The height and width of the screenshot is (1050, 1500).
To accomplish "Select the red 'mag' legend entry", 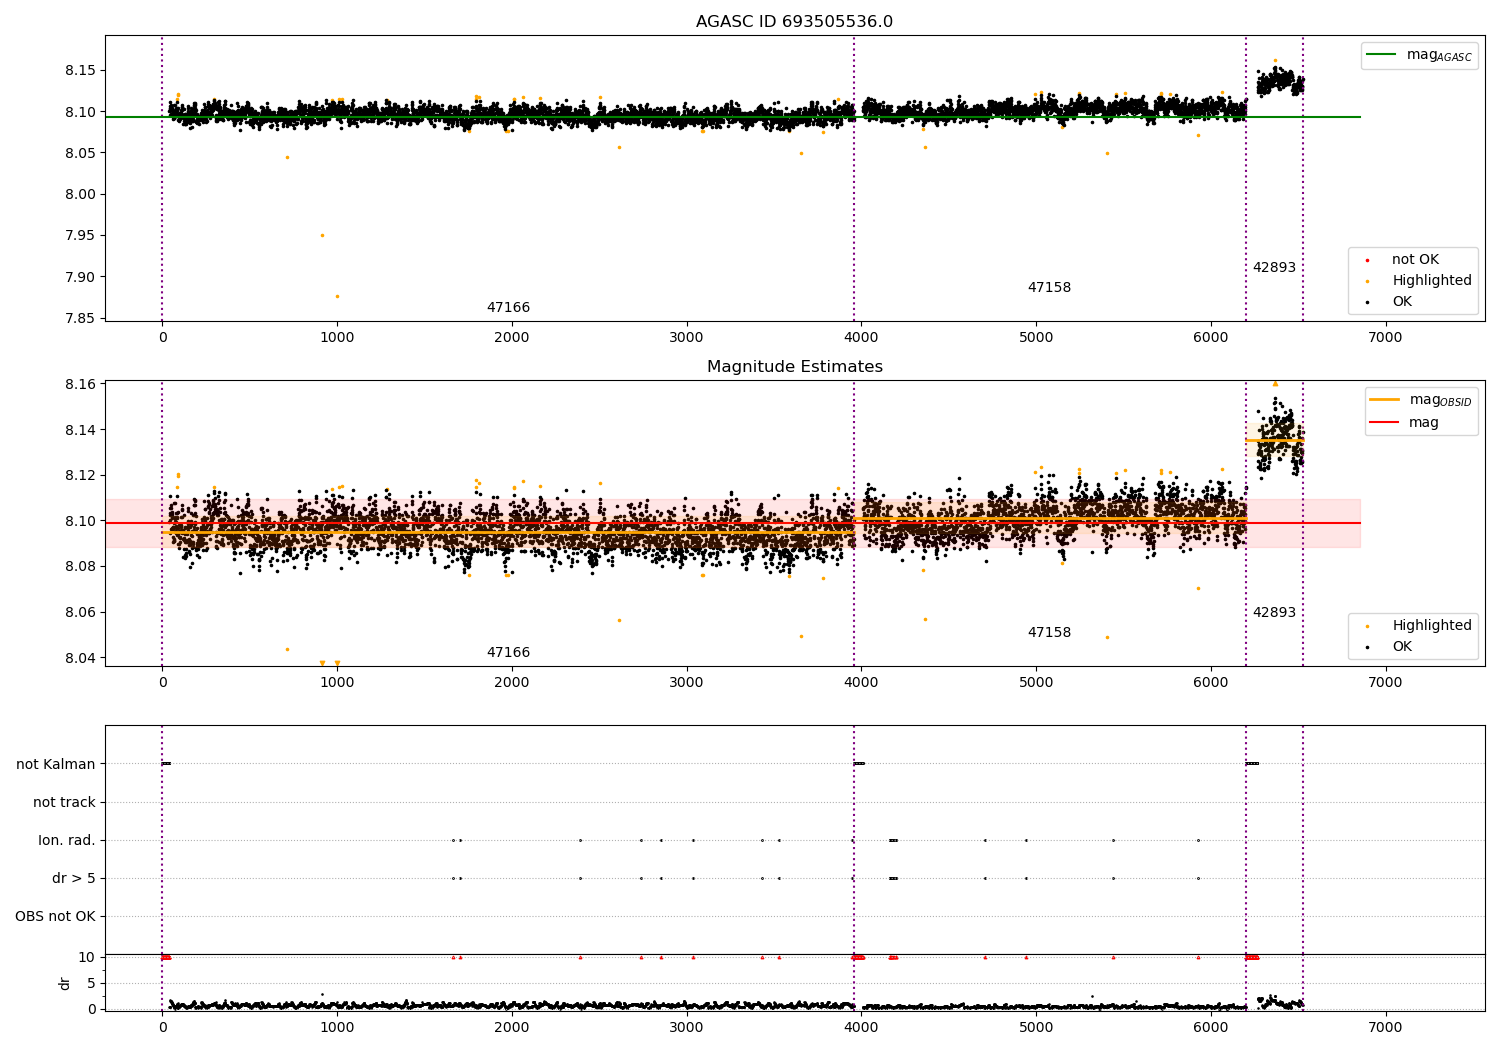I will [x=1404, y=423].
